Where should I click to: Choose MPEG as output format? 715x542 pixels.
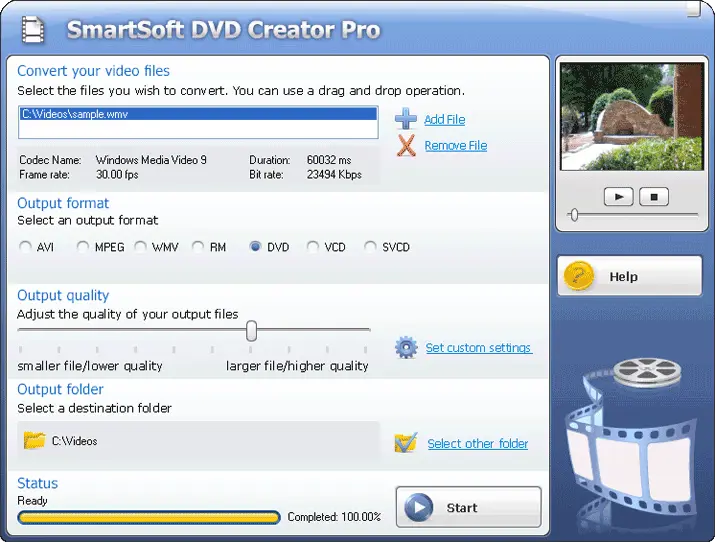(83, 247)
